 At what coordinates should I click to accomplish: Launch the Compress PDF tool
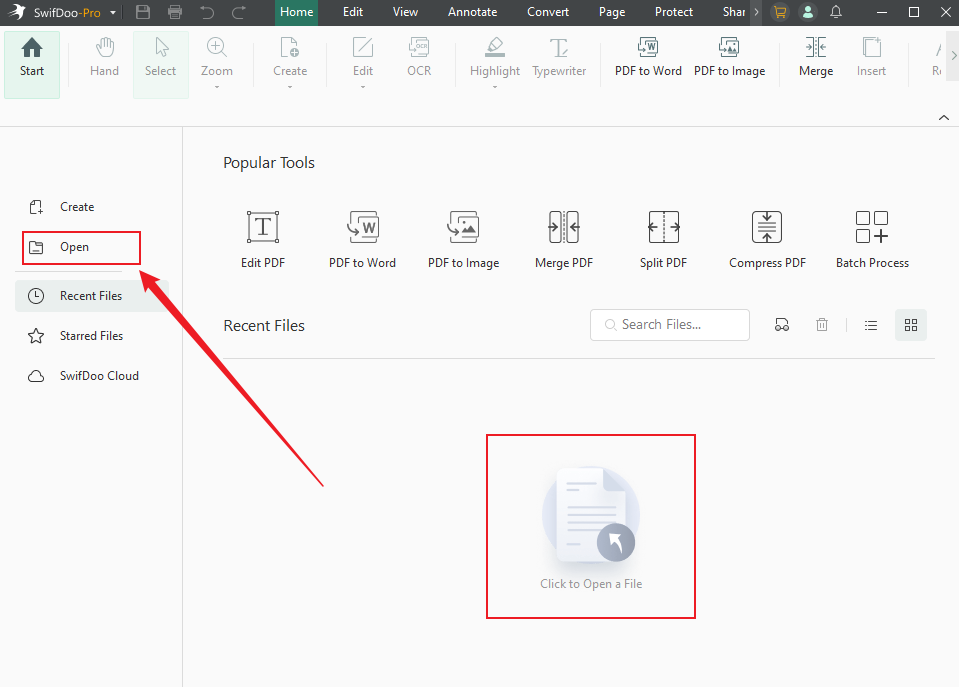(767, 228)
